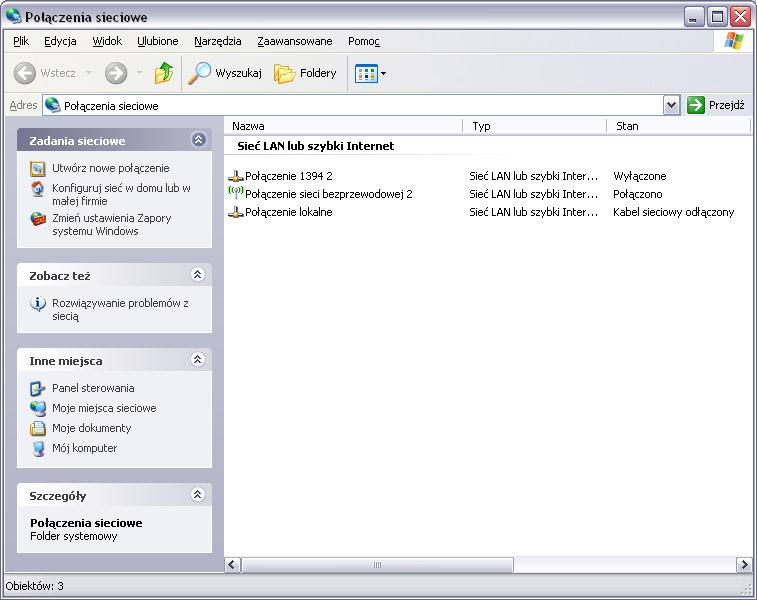Open the Ulubione menu
The height and width of the screenshot is (600, 757).
click(158, 42)
